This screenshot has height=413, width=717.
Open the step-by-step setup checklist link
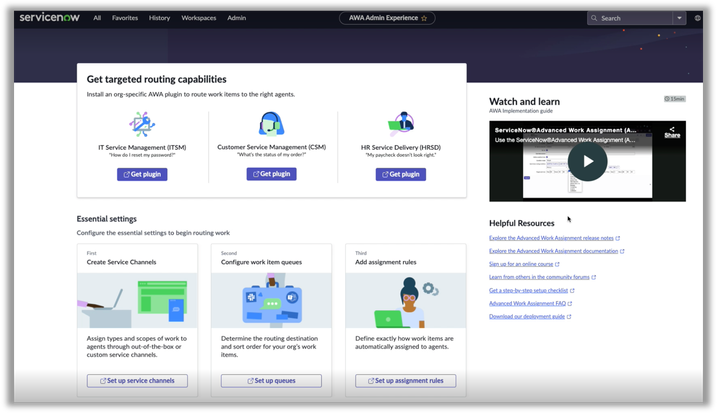click(528, 290)
